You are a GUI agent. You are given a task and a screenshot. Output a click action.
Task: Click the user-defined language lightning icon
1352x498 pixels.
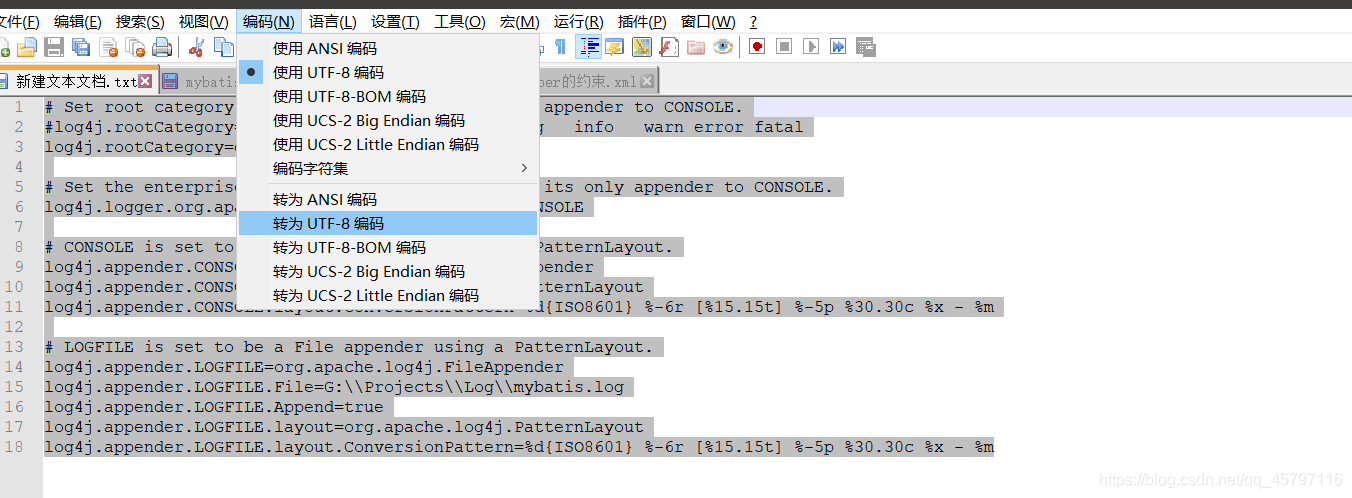tap(614, 46)
